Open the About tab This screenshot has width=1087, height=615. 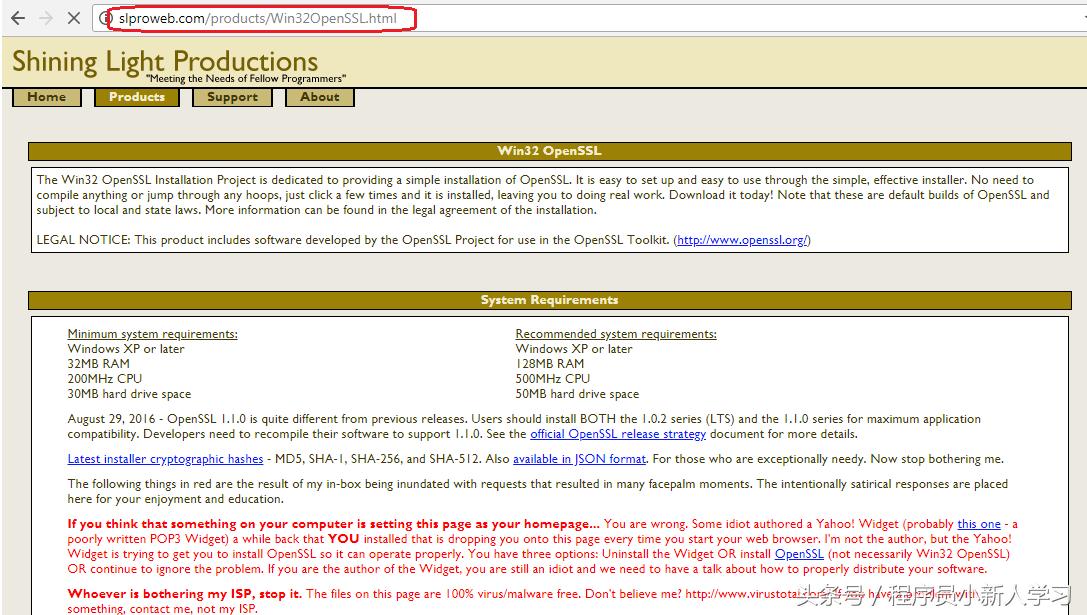(x=320, y=97)
